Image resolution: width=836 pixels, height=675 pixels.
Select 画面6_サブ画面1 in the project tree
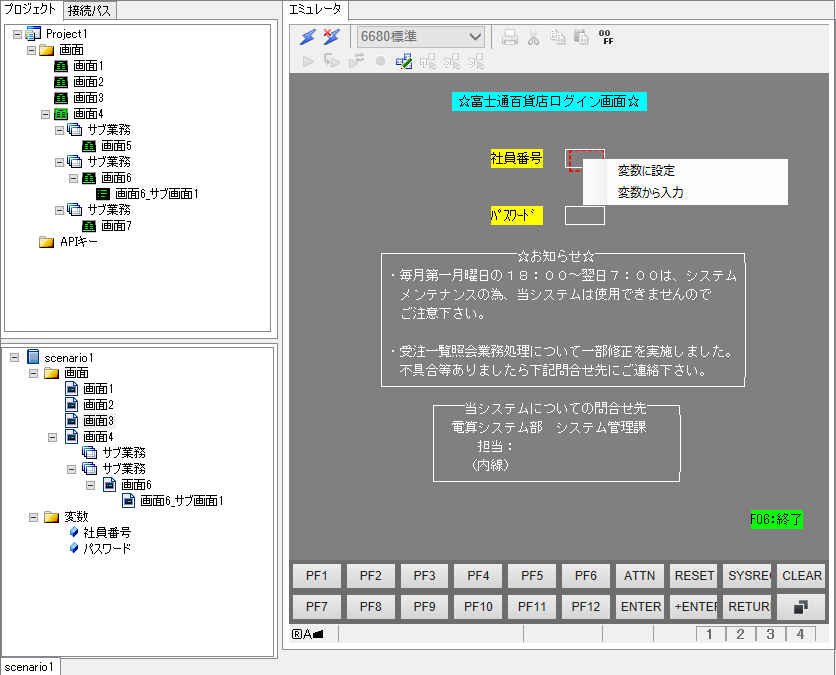(x=157, y=194)
